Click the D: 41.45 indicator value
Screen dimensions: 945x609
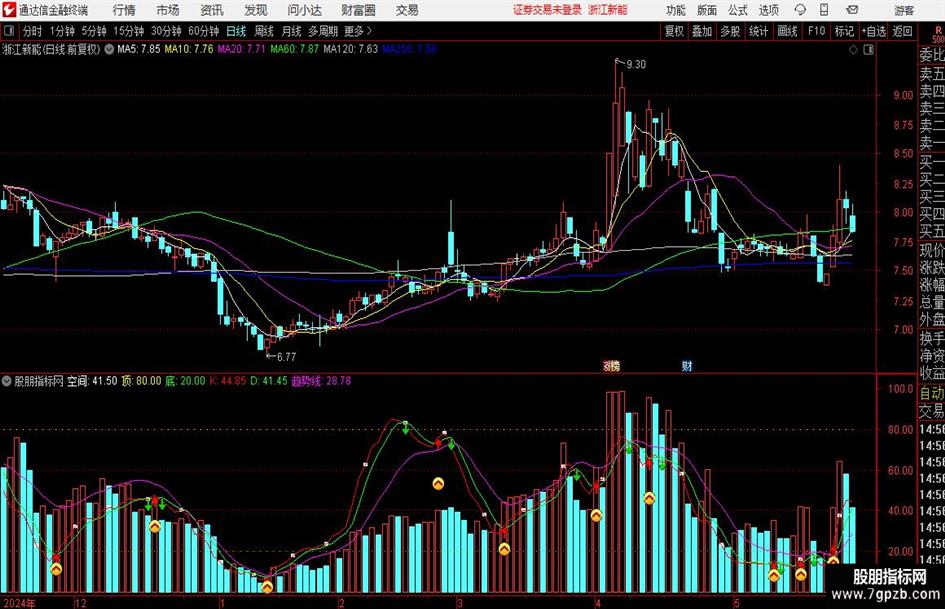pos(269,381)
